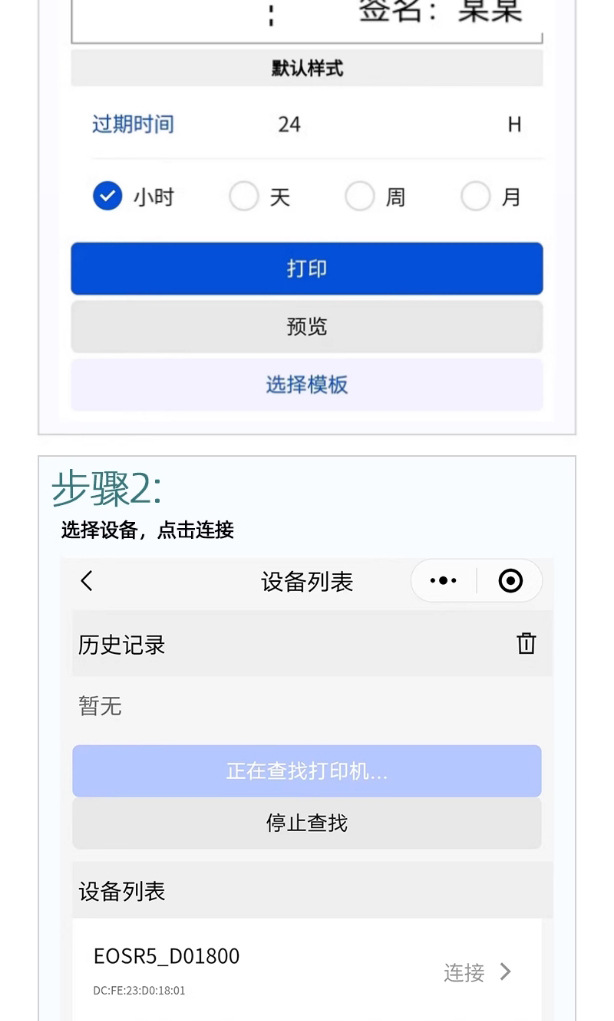614x1021 pixels.
Task: Open 预览 preview button
Action: 306,327
